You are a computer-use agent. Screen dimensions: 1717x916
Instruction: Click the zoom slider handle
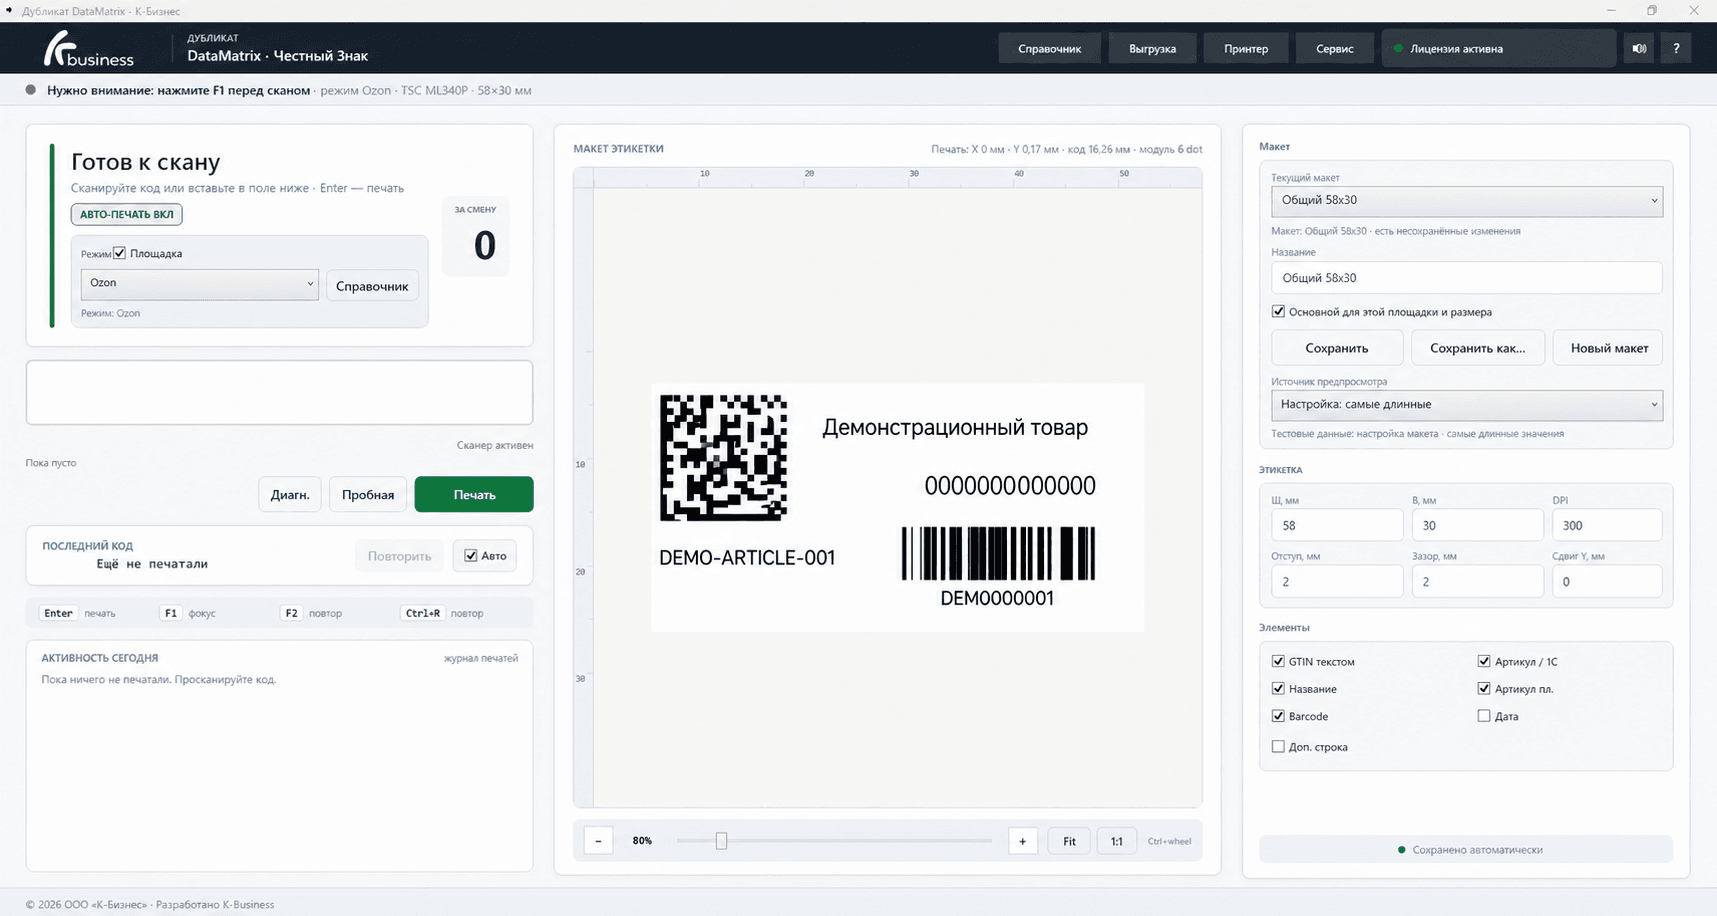click(721, 841)
